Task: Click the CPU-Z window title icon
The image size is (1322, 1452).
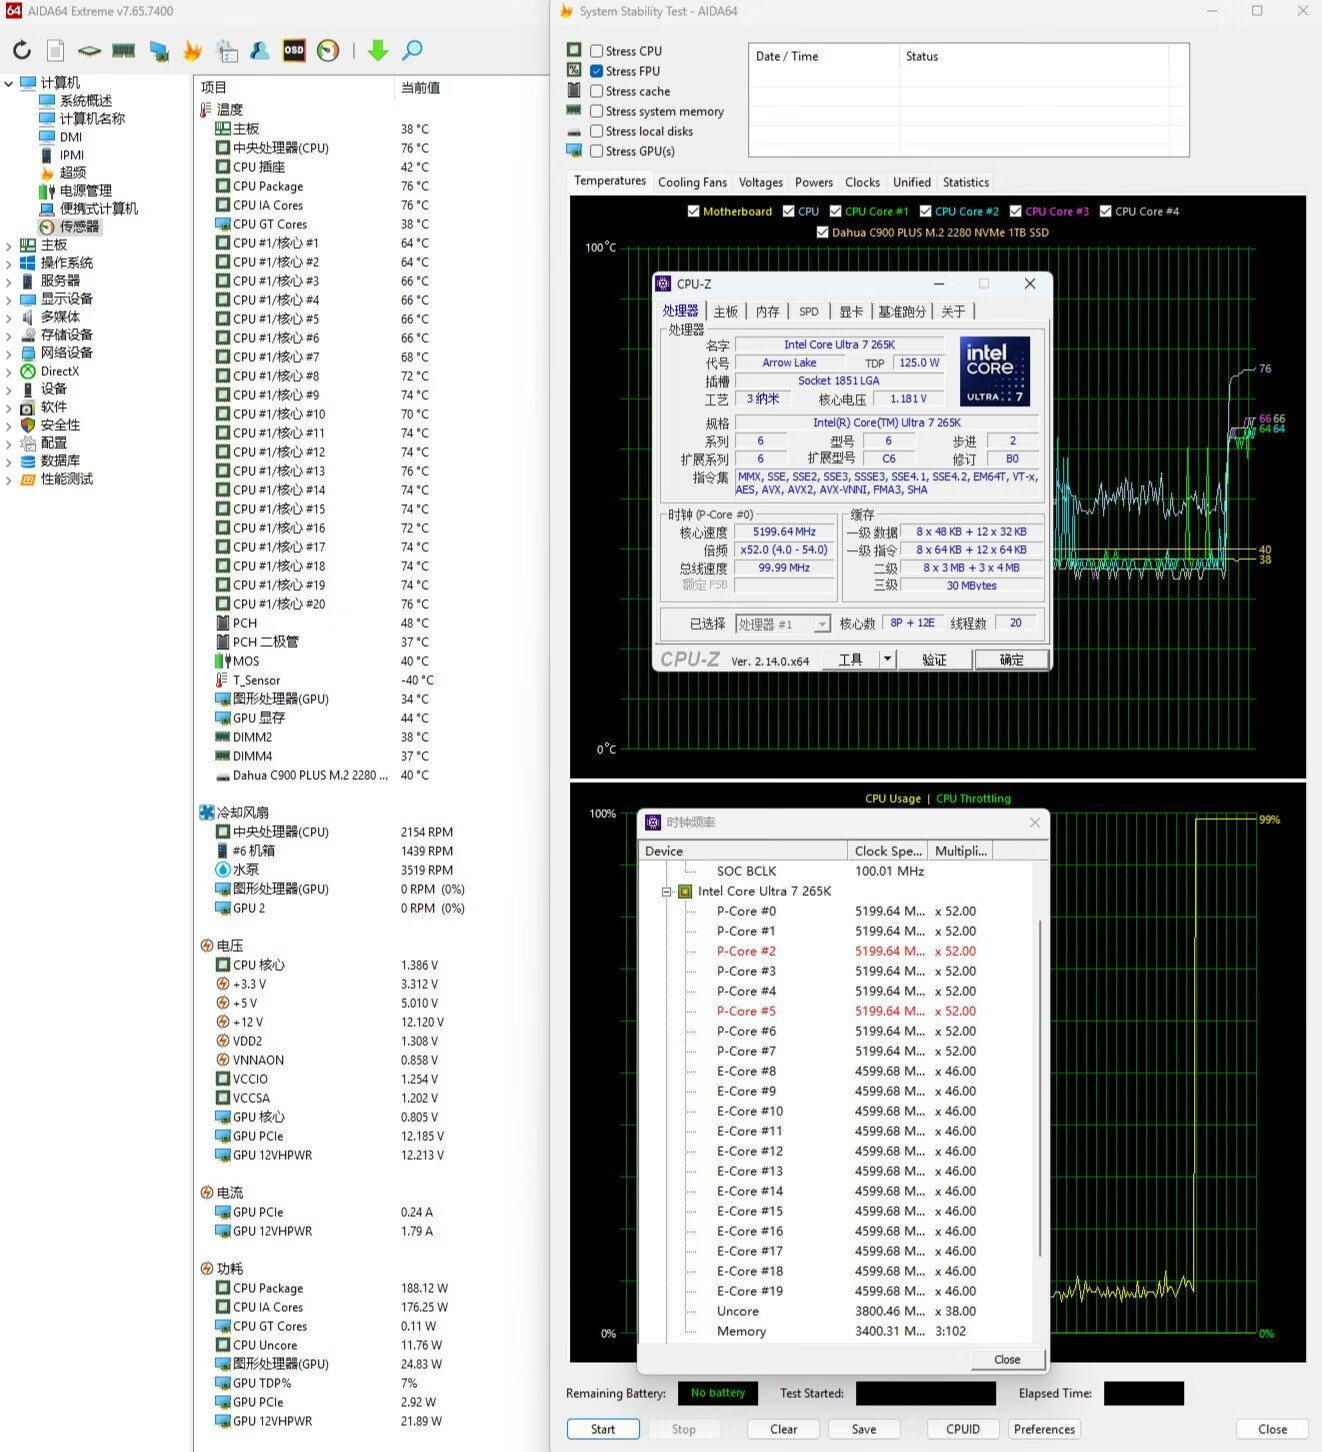Action: click(663, 284)
